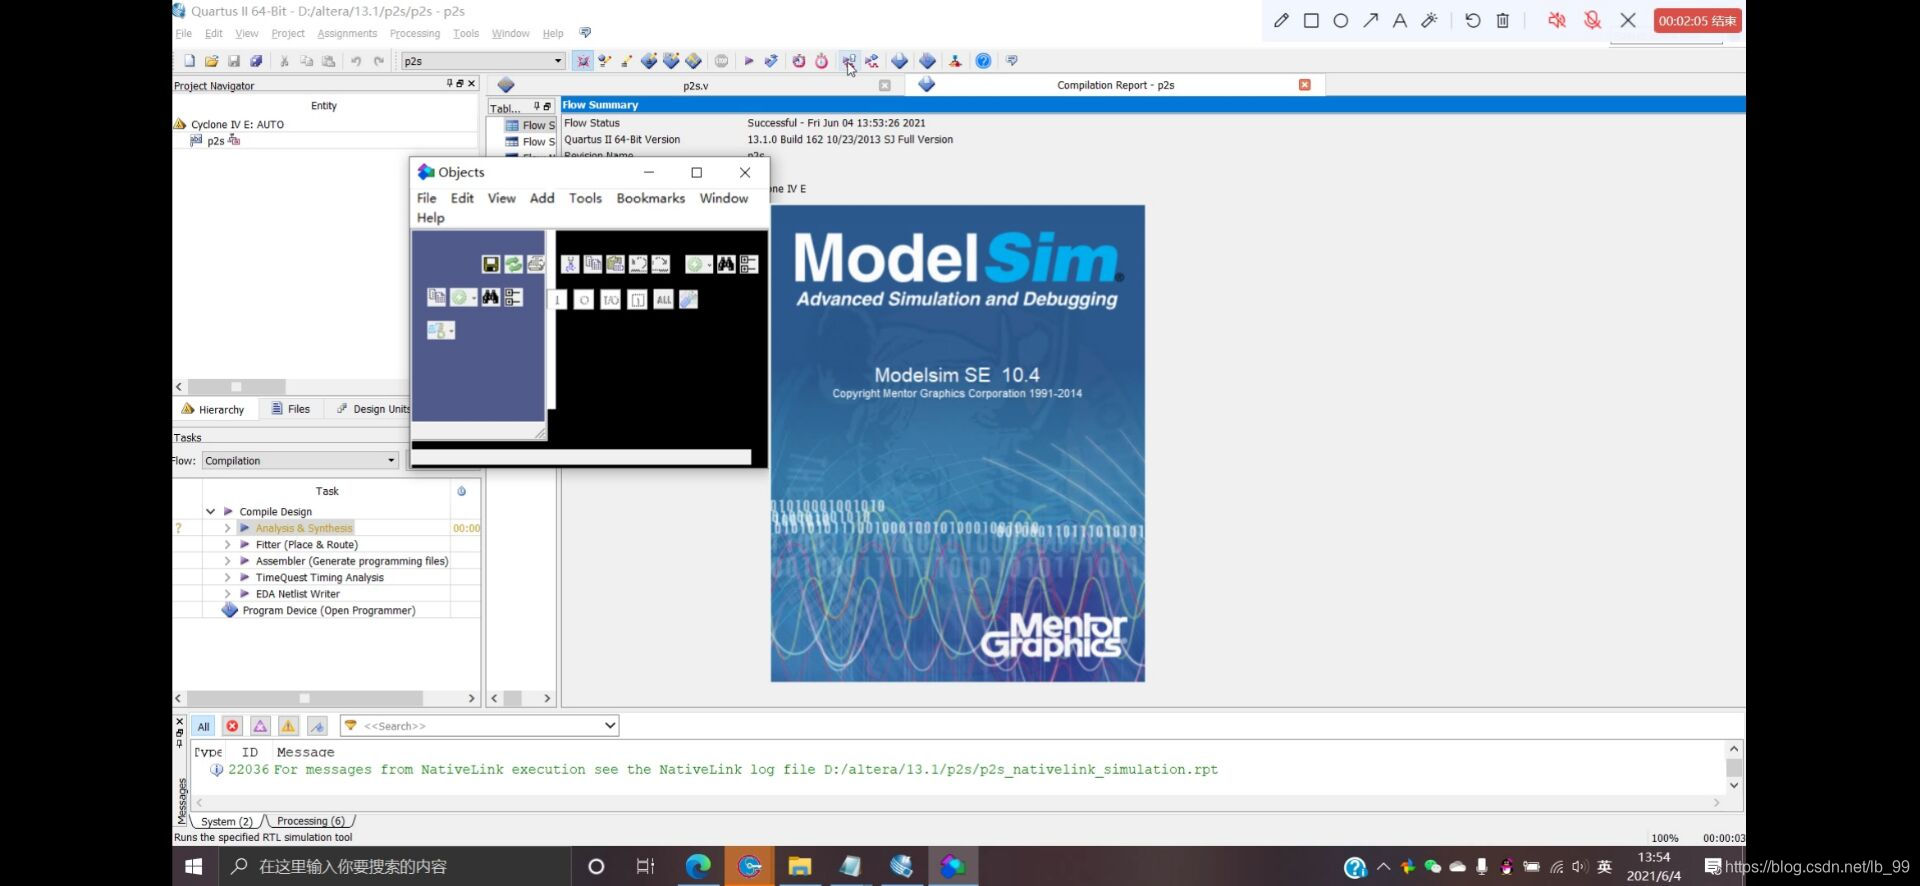Viewport: 1920px width, 886px height.
Task: Expand the TimeQuest Timing Analysis task
Action: coord(227,578)
